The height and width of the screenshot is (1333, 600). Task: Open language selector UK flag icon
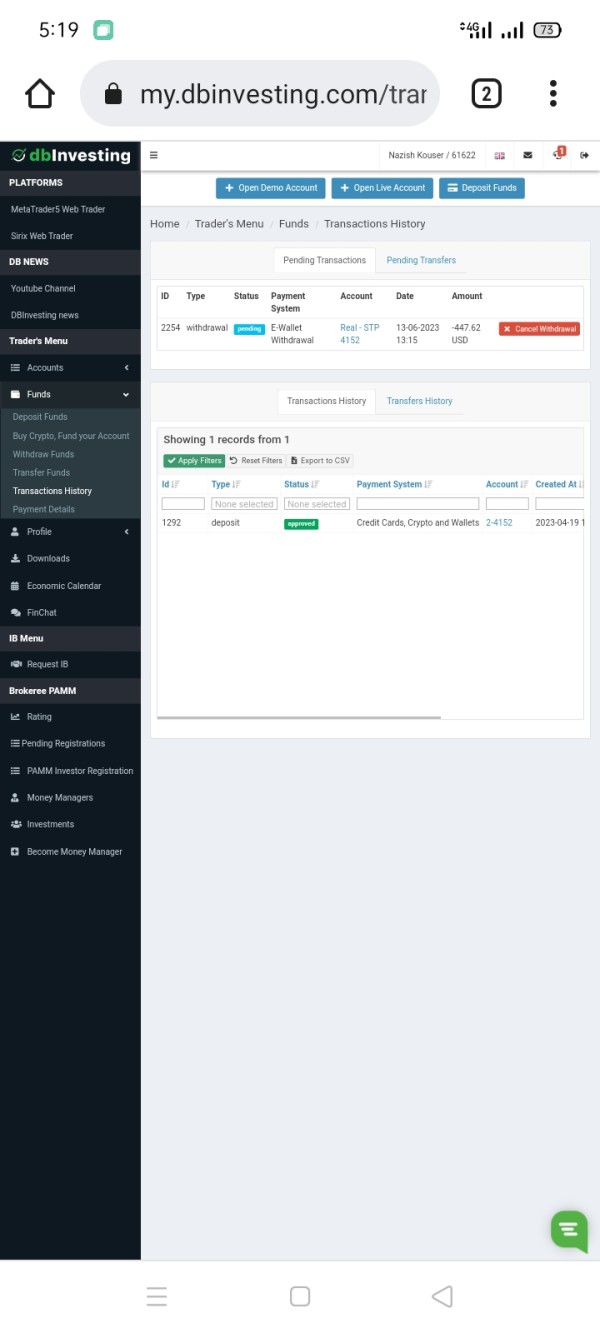click(x=500, y=155)
